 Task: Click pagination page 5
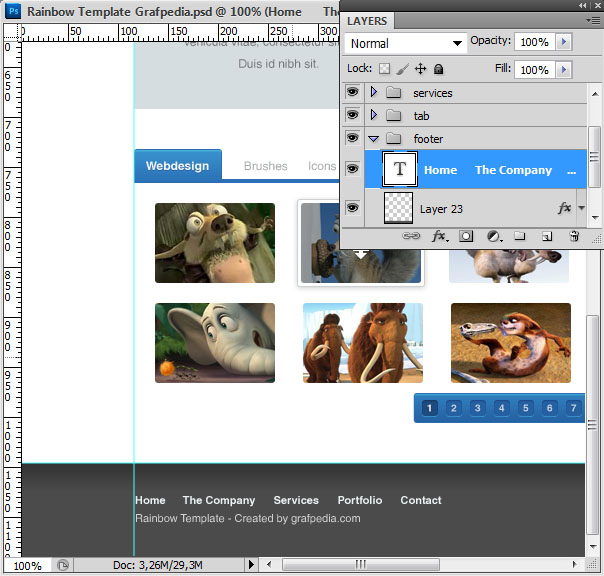(x=525, y=408)
